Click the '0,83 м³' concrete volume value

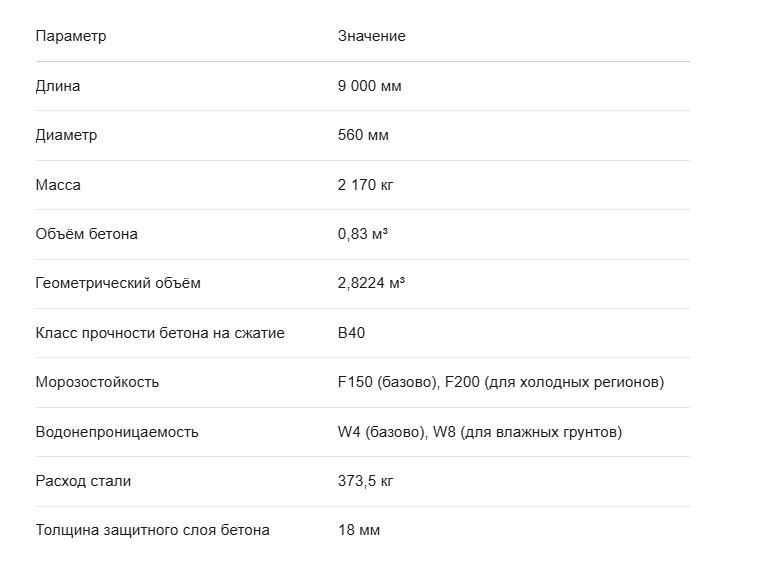[363, 234]
